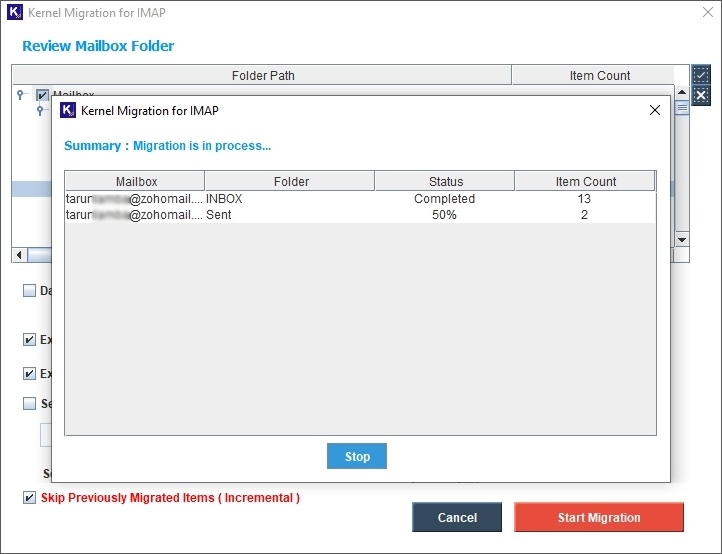722x554 pixels.
Task: Click the Mailbox column header
Action: click(x=136, y=181)
